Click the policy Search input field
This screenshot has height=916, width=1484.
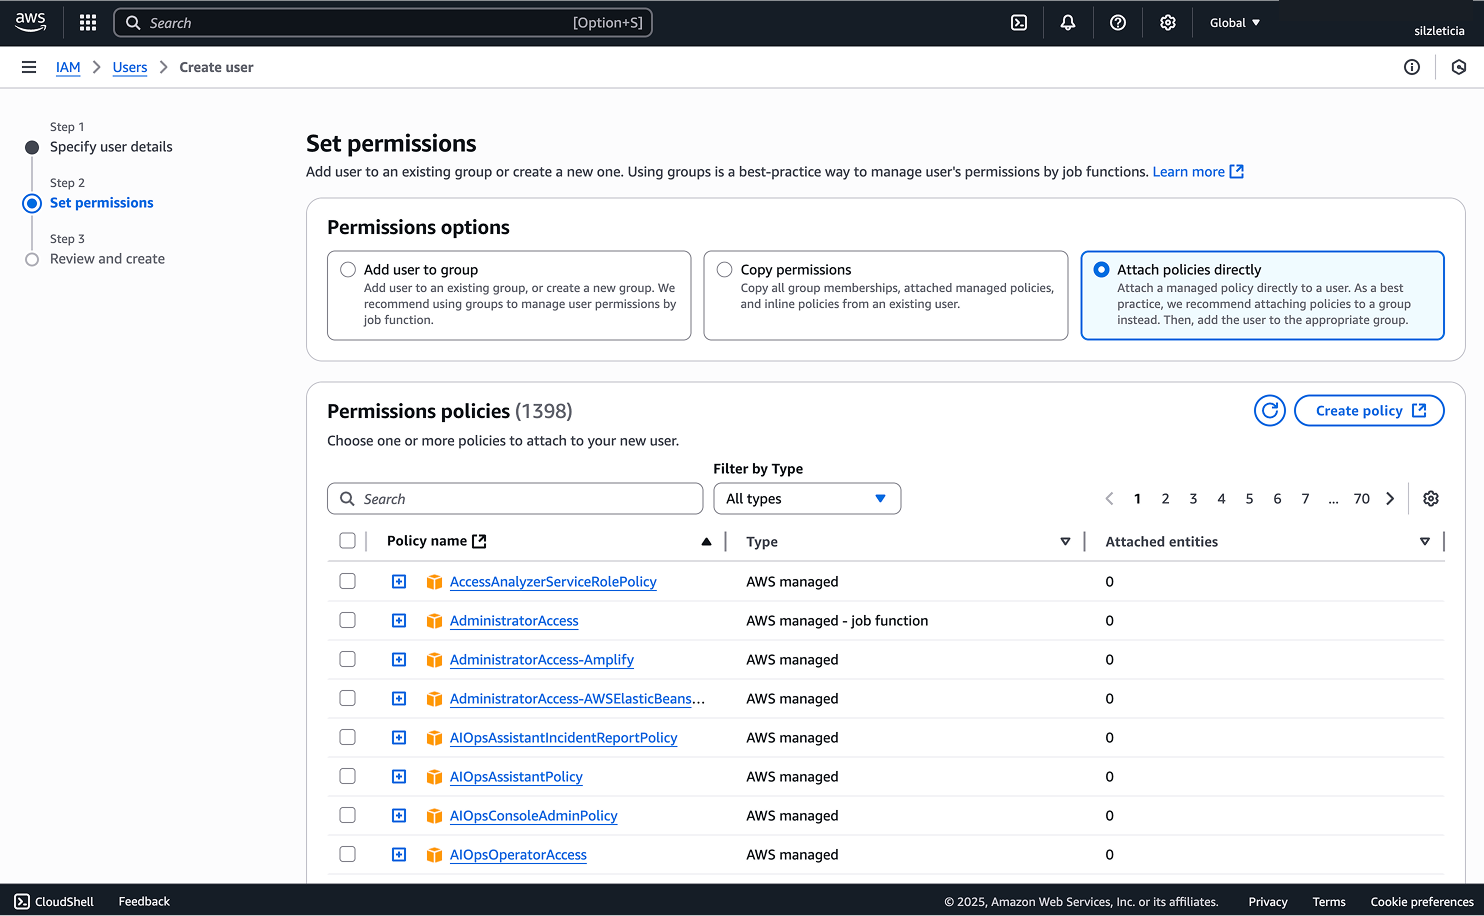coord(515,498)
